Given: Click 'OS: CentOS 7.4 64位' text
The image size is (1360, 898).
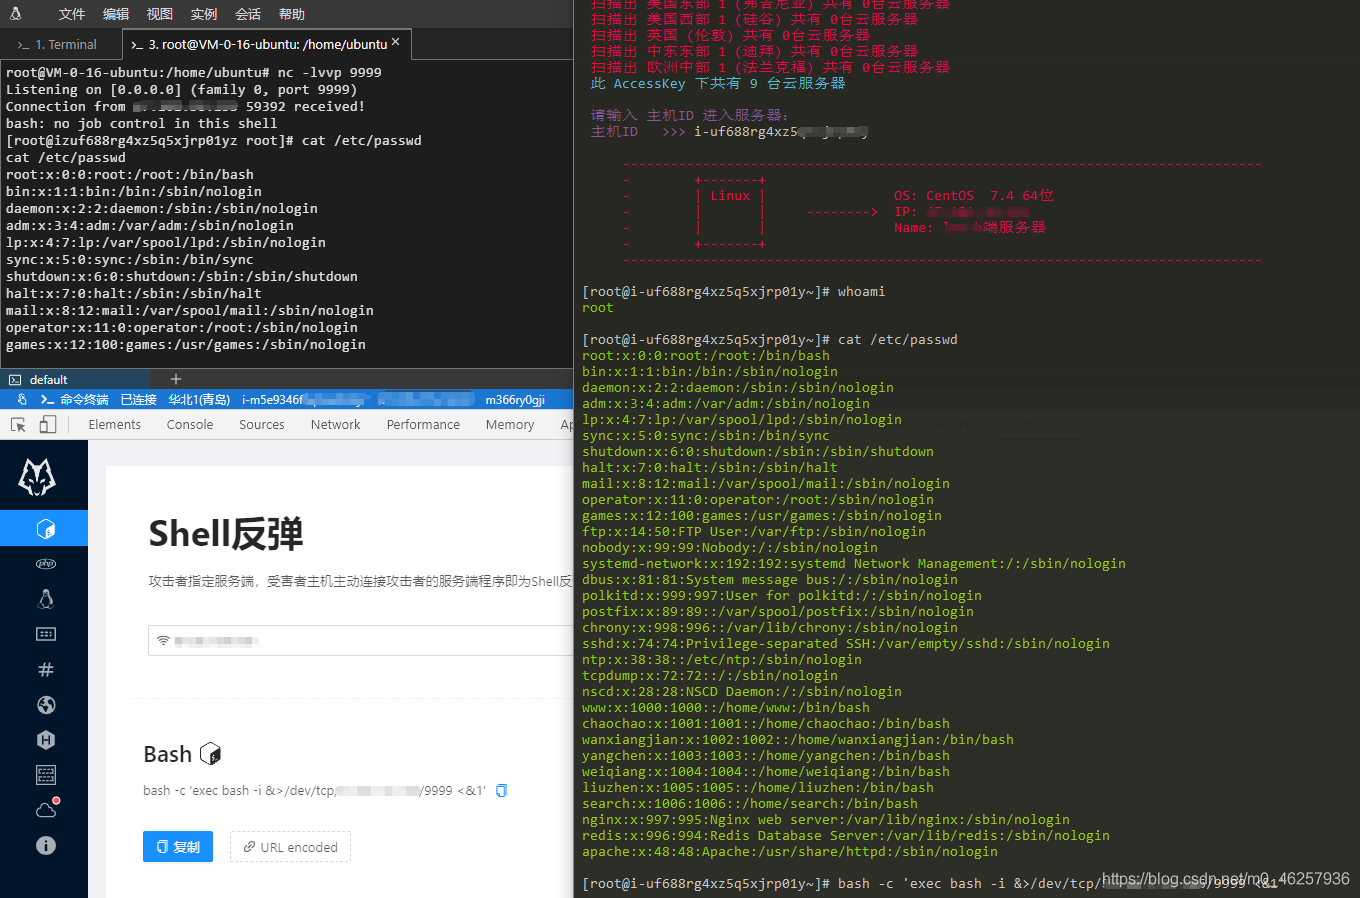Looking at the screenshot, I should coord(973,196).
